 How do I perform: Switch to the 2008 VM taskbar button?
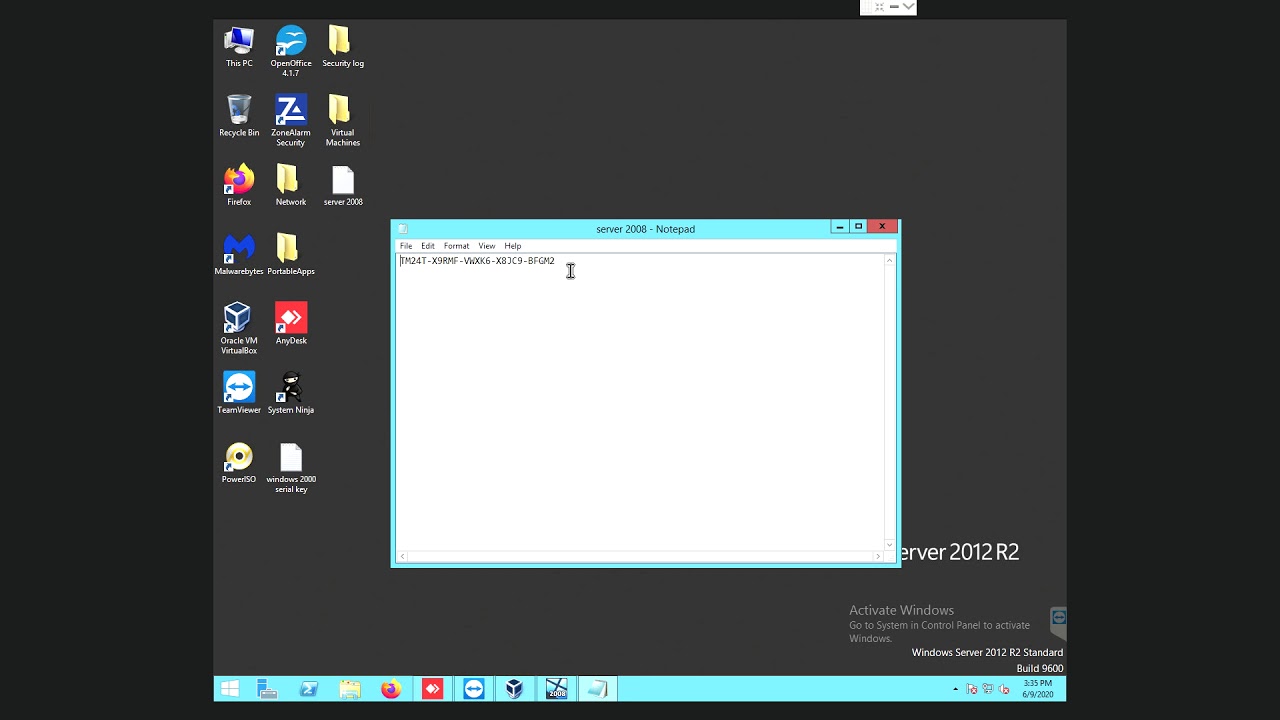(556, 689)
